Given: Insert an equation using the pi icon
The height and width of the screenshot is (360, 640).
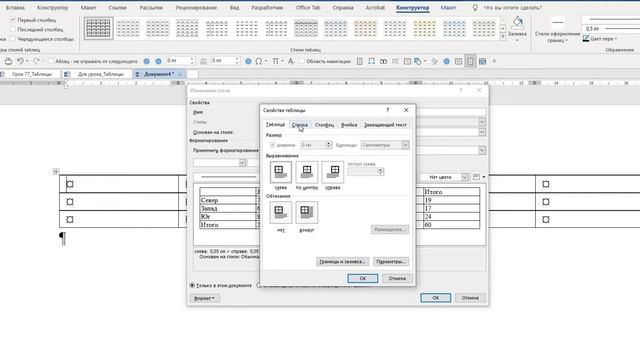Looking at the screenshot, I should [x=276, y=61].
